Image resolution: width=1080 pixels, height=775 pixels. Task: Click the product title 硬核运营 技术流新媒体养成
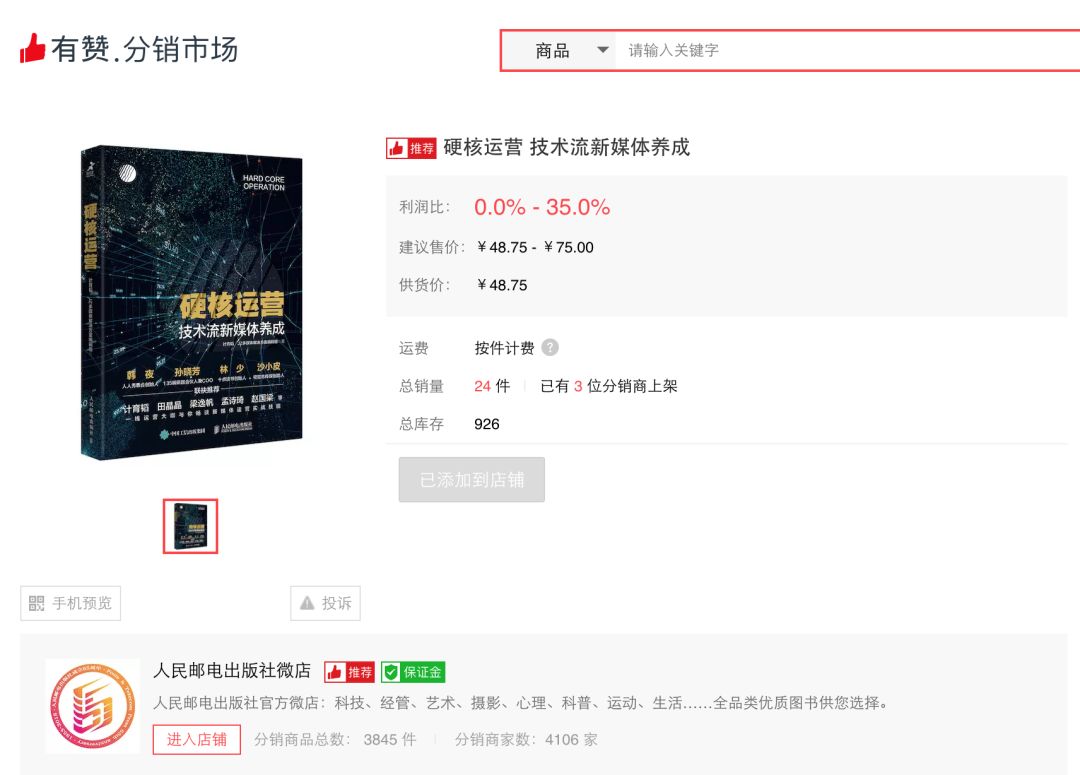coord(567,148)
